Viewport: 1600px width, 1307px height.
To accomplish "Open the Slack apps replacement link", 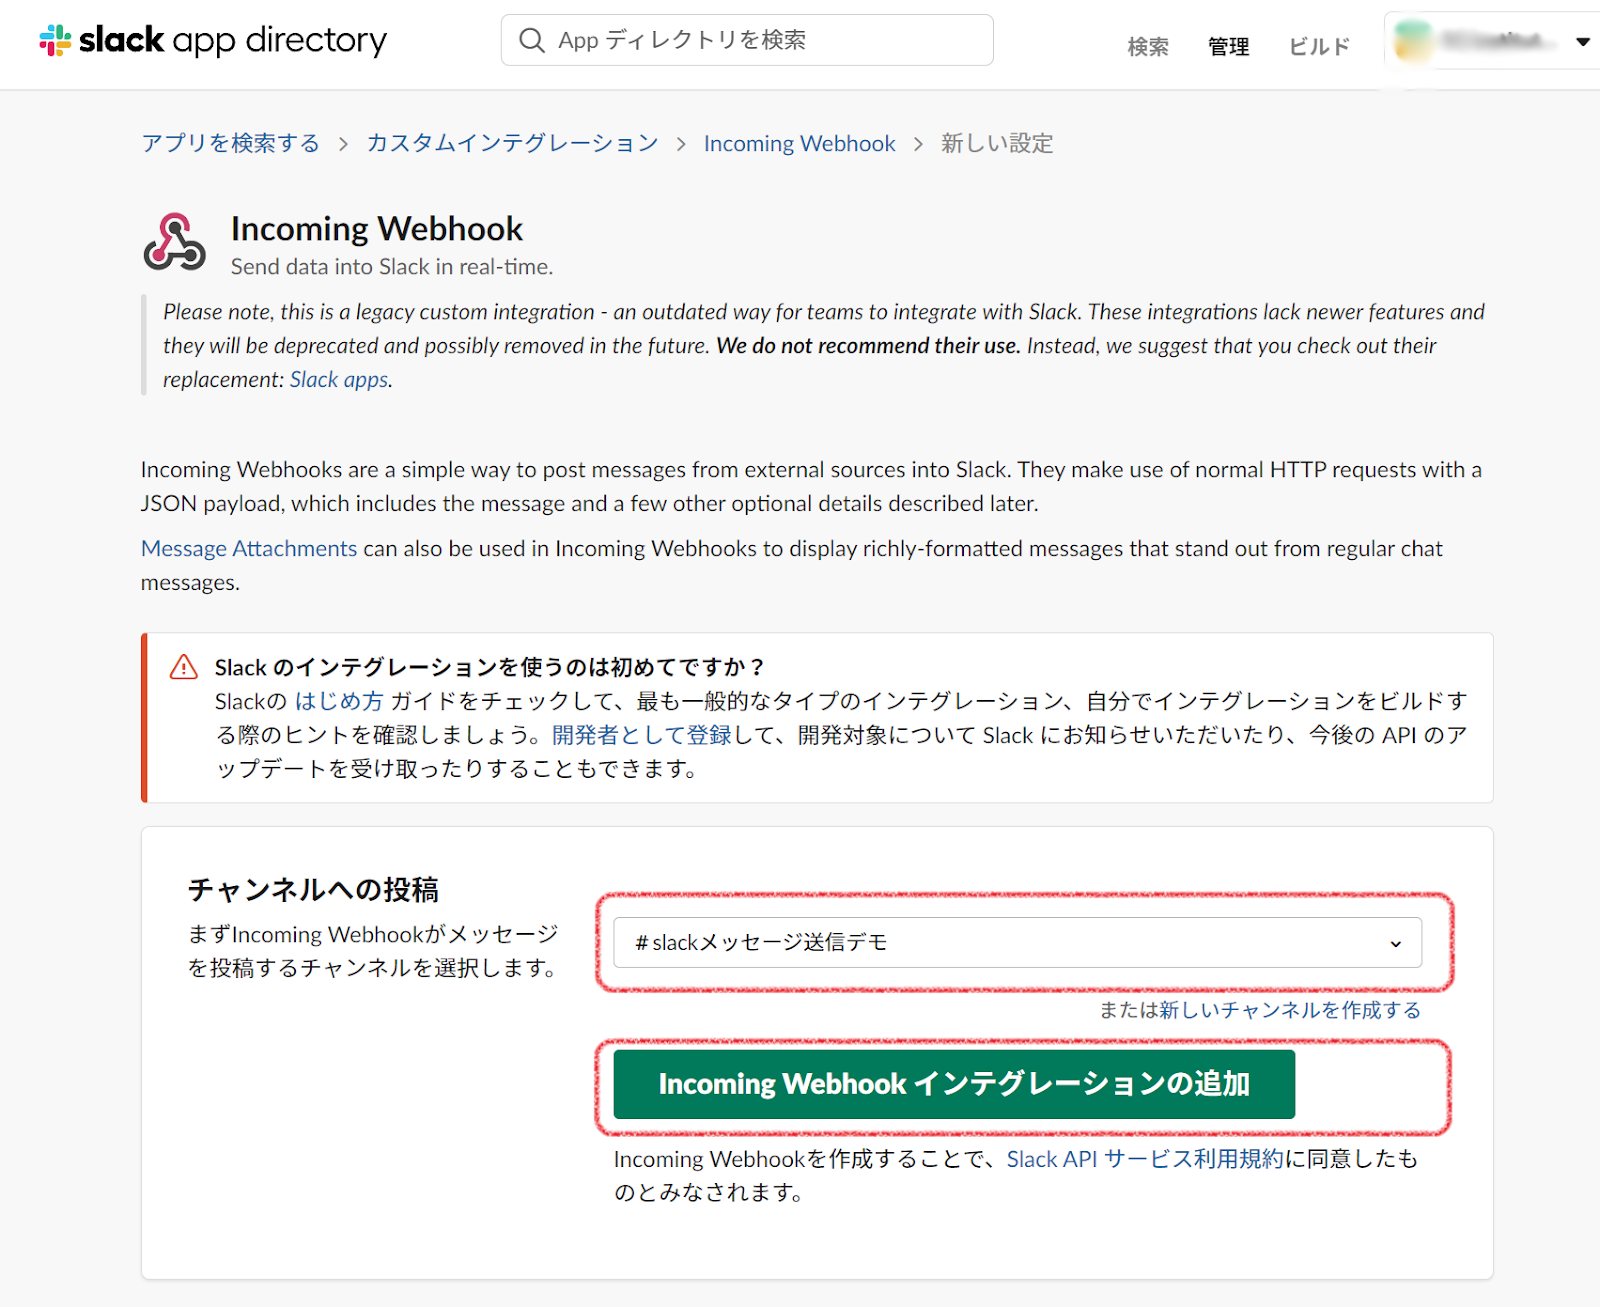I will coord(339,380).
